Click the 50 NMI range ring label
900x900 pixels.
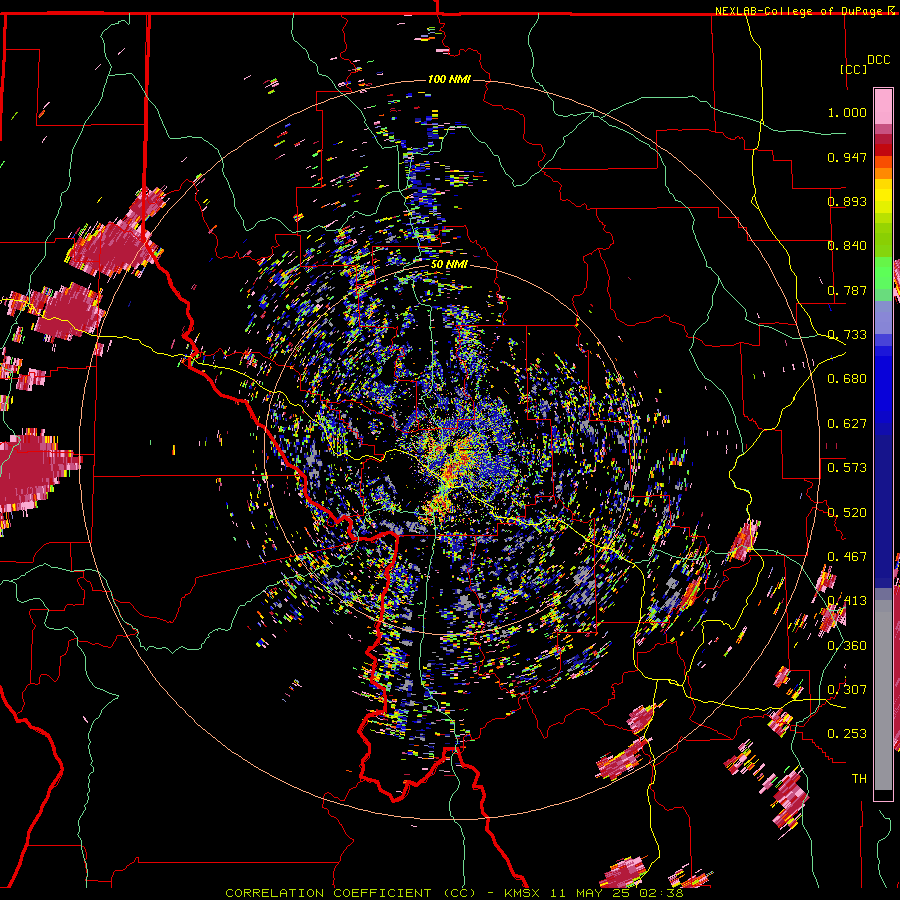[449, 265]
